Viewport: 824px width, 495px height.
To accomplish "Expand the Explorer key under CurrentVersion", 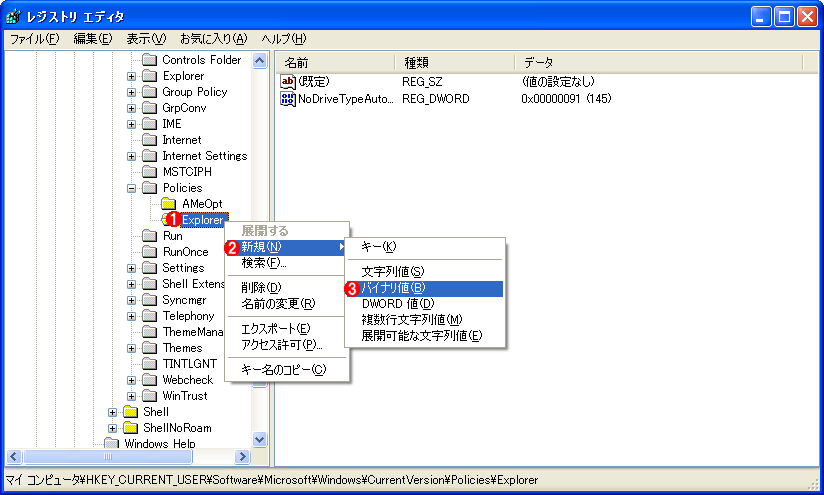I will pyautogui.click(x=131, y=76).
